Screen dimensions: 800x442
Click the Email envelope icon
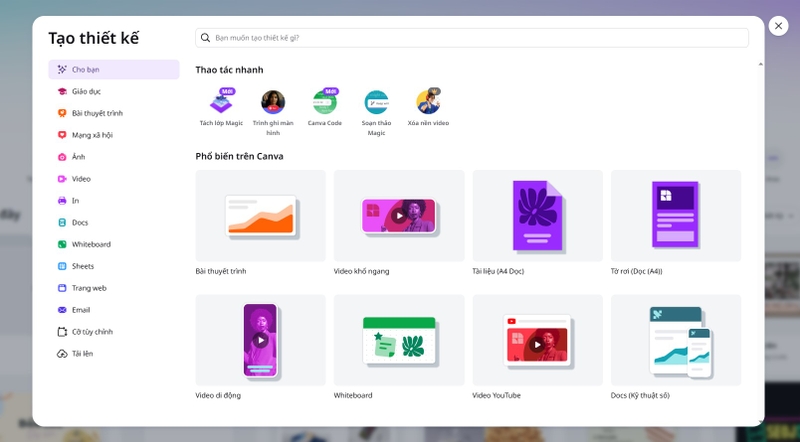(x=62, y=310)
